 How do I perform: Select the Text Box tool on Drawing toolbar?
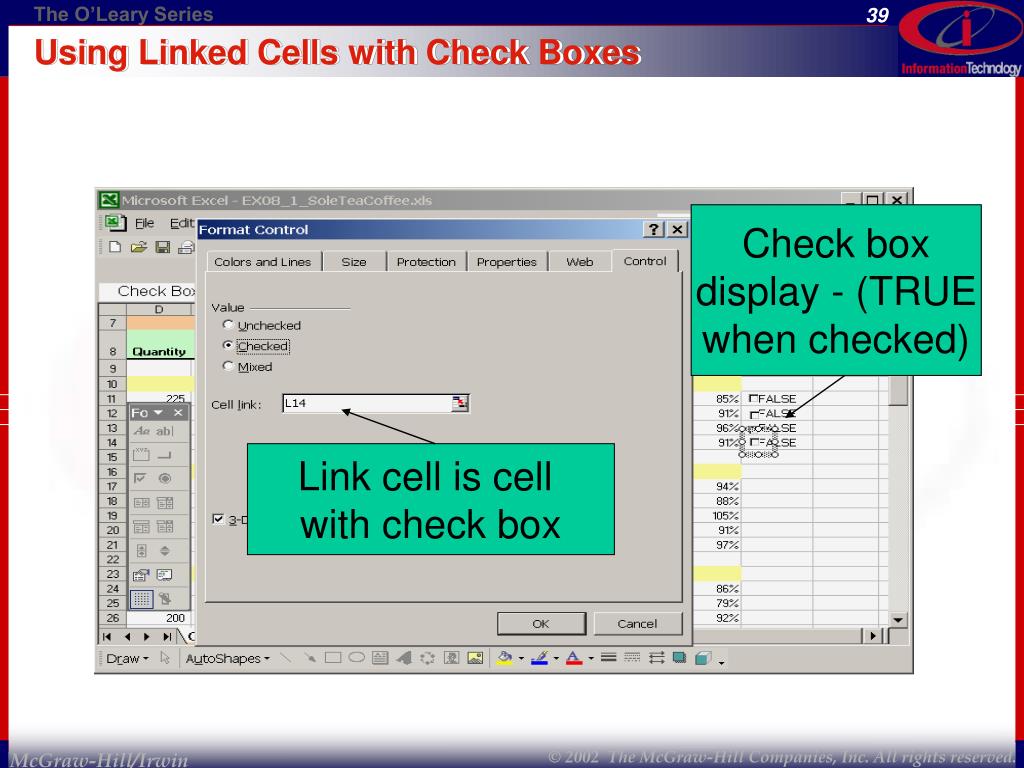click(x=380, y=658)
